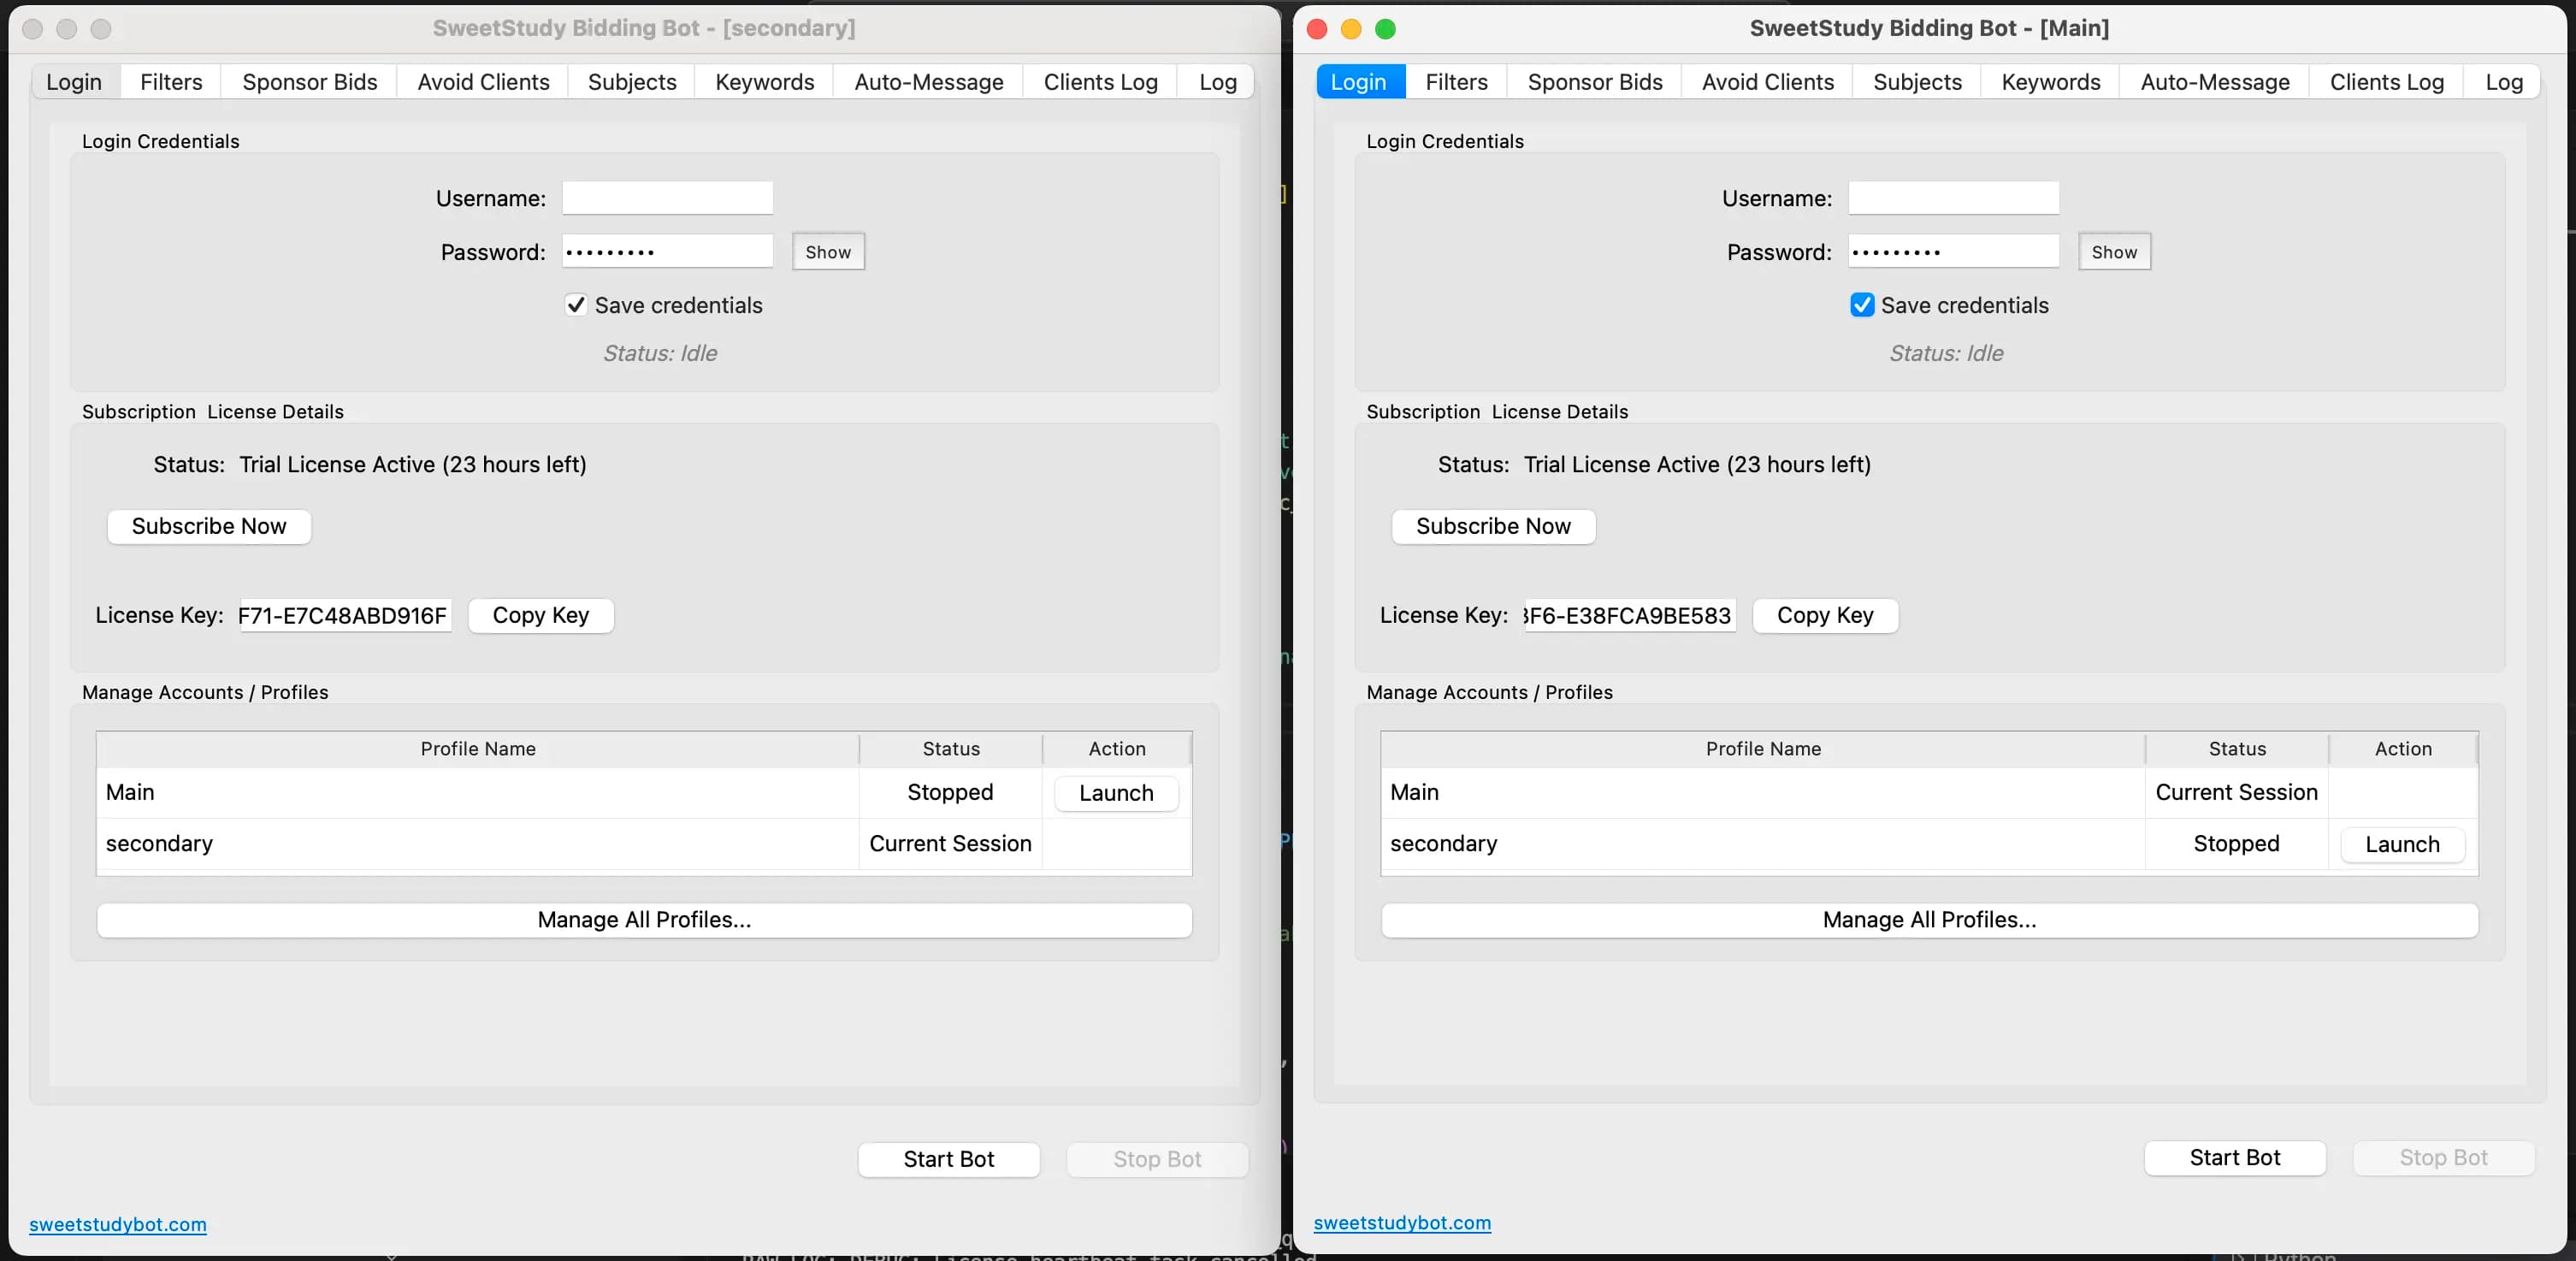Screen dimensions: 2576x1261
Task: Click Subscribe Now in secondary window
Action: point(209,526)
